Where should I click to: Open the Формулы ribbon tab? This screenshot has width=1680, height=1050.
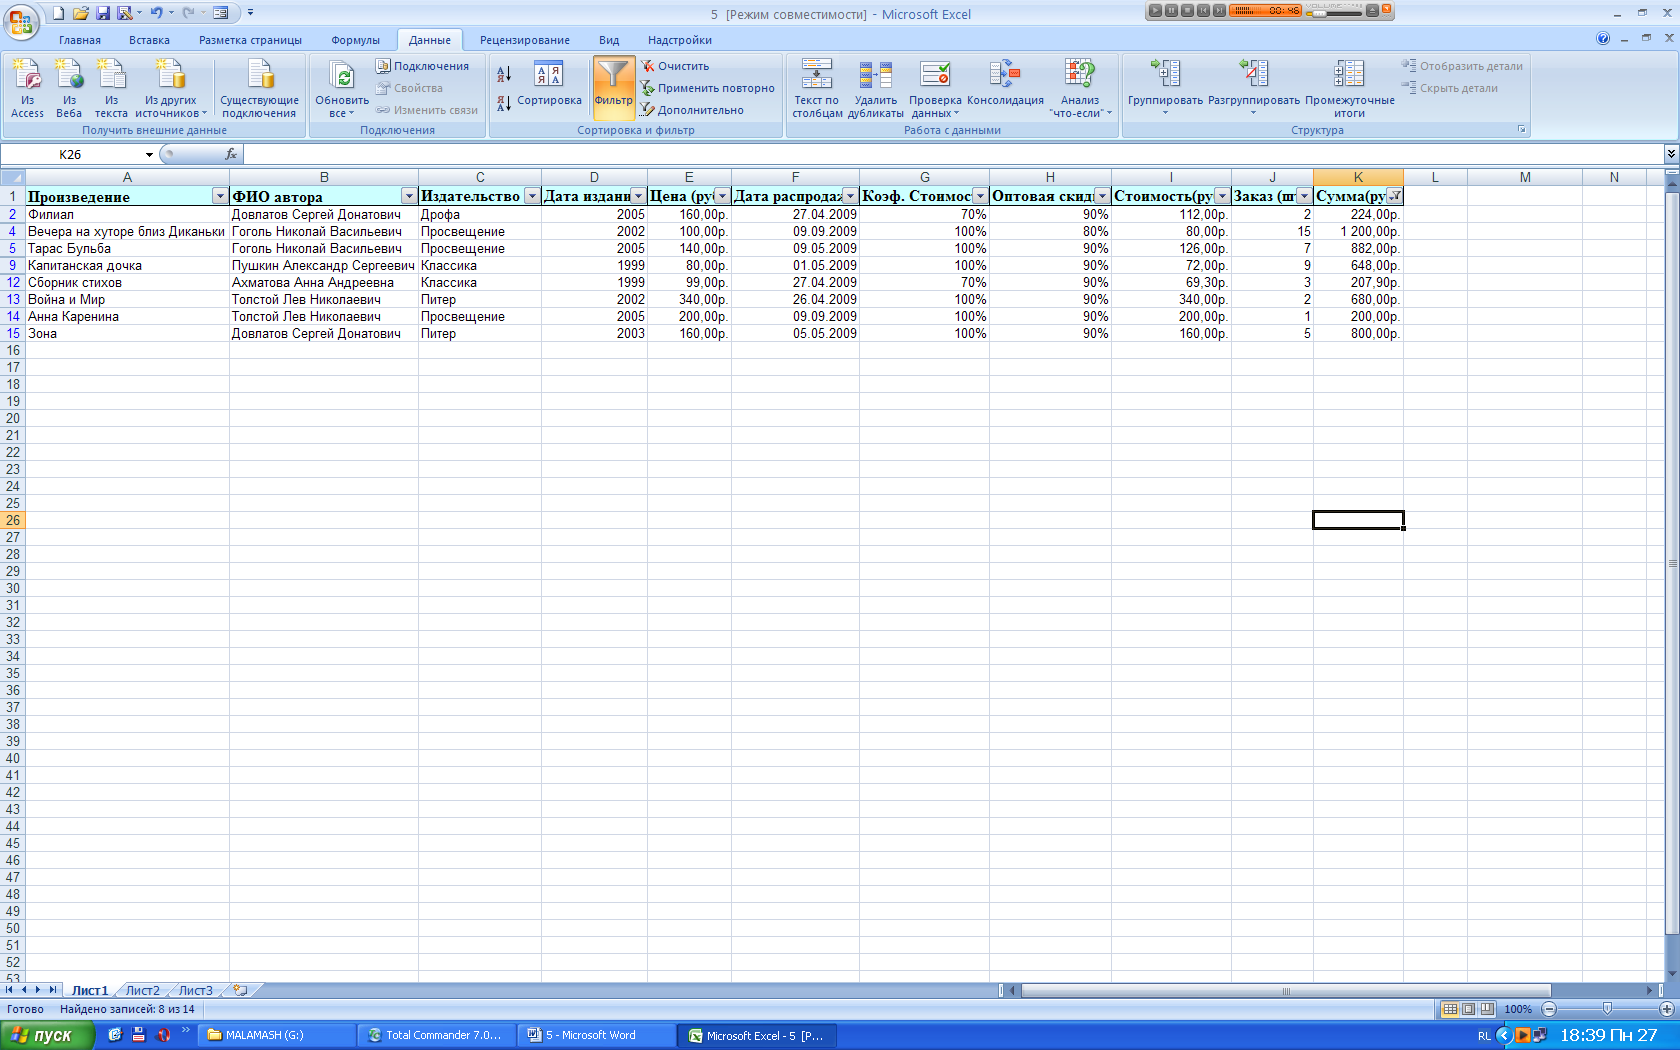[355, 40]
